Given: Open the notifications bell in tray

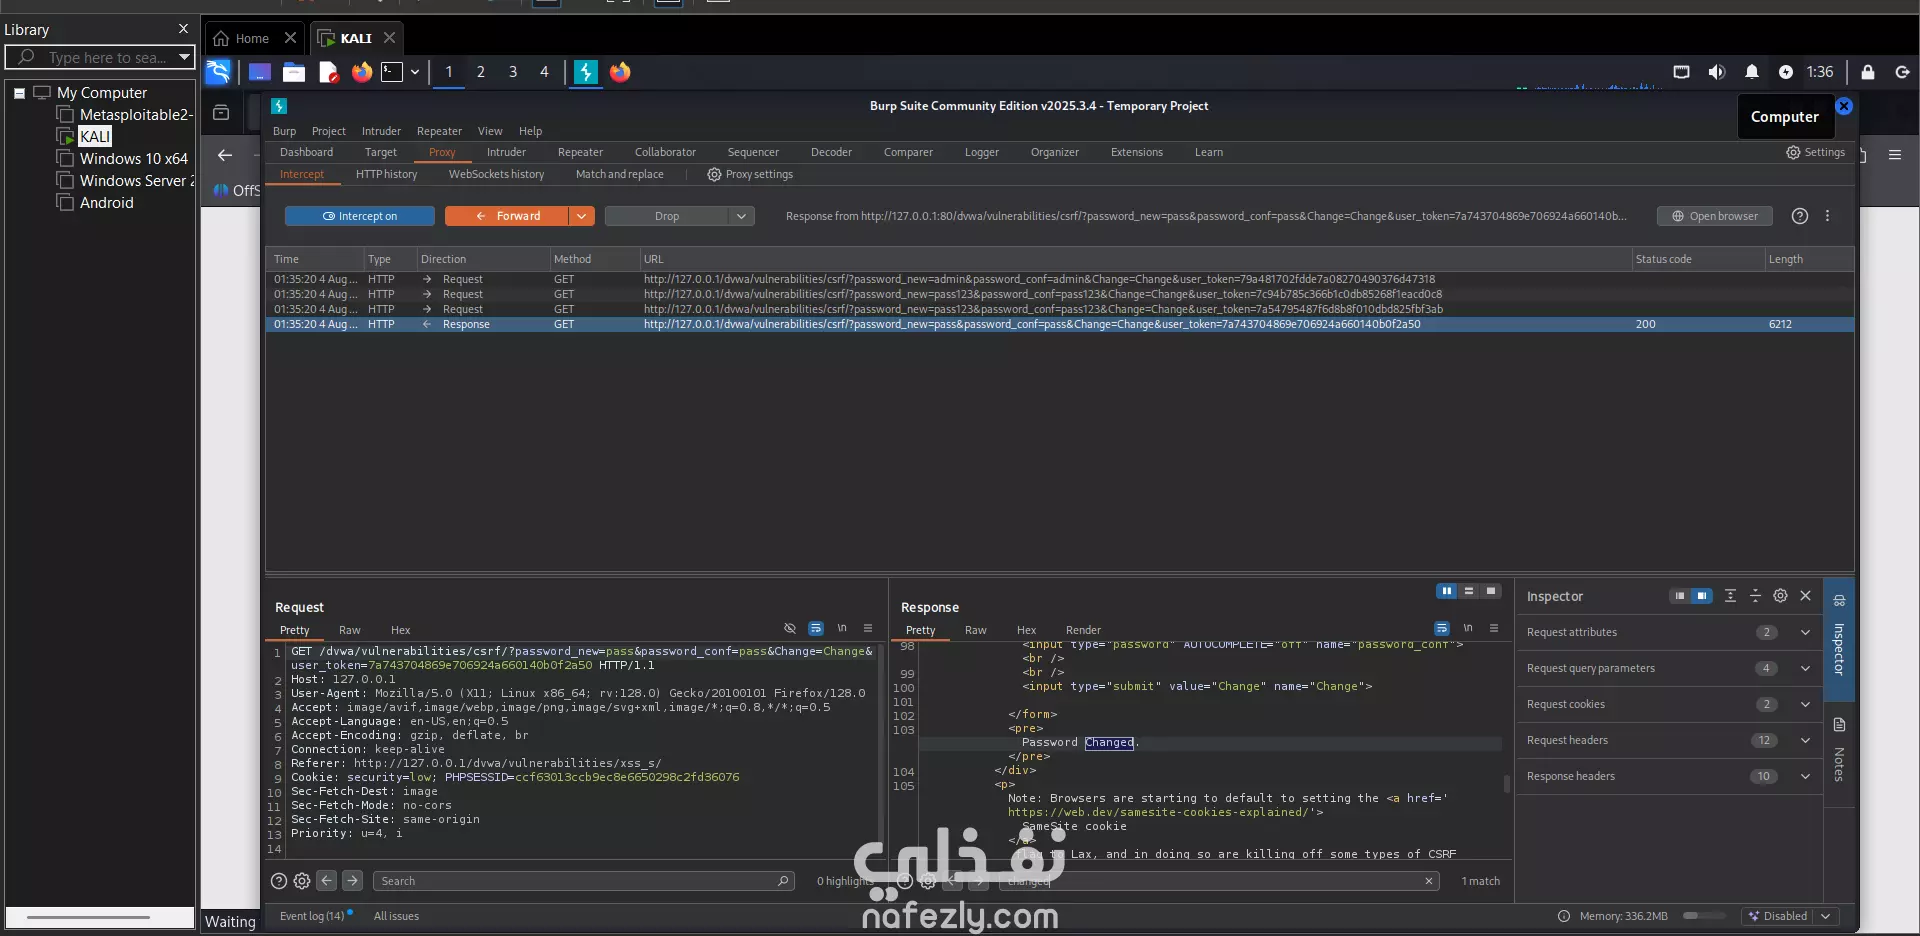Looking at the screenshot, I should pos(1752,72).
